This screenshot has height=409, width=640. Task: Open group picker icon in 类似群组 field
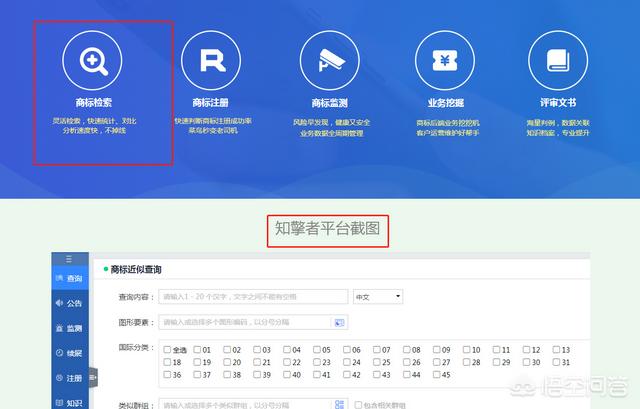(339, 405)
